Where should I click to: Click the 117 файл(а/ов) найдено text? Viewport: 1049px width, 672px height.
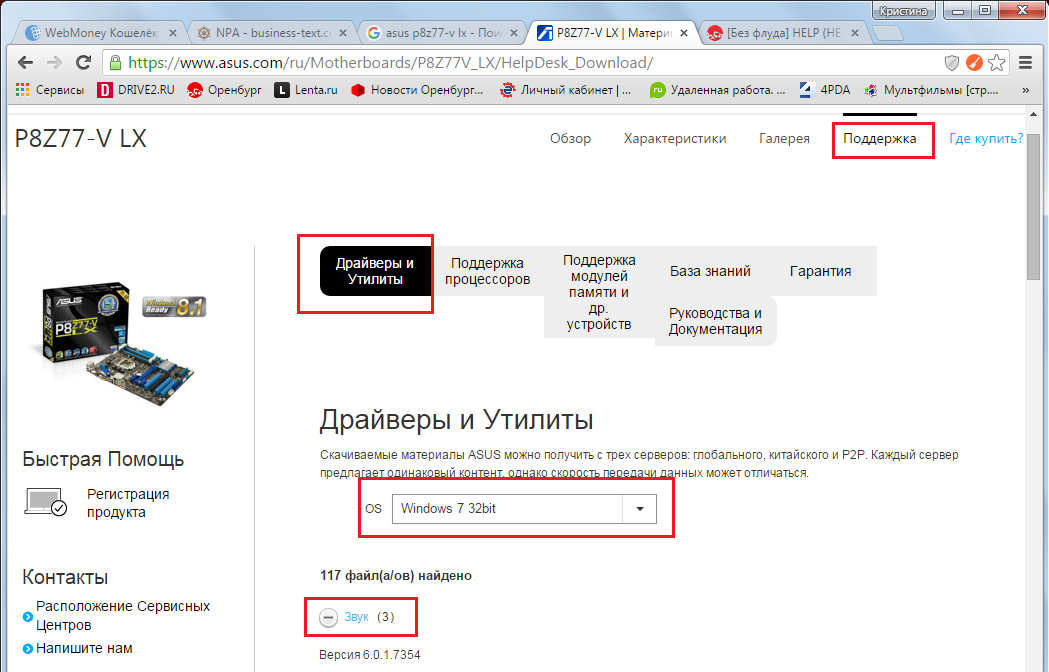(x=396, y=576)
